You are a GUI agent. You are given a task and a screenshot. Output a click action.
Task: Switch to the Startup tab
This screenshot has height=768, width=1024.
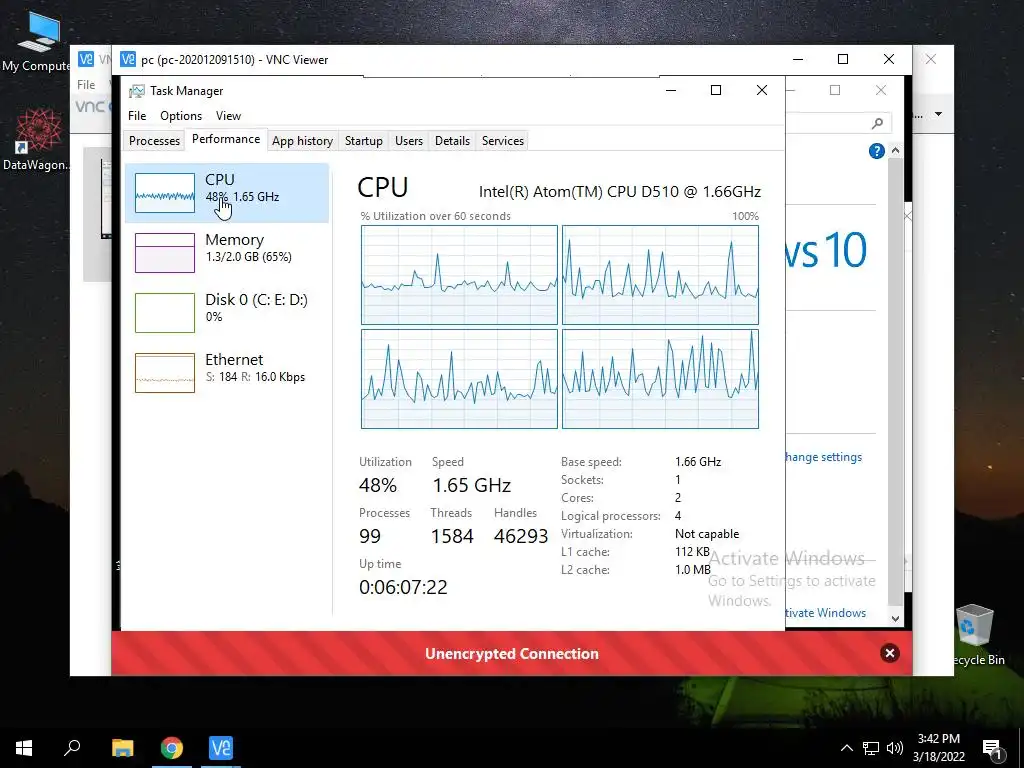click(x=364, y=140)
